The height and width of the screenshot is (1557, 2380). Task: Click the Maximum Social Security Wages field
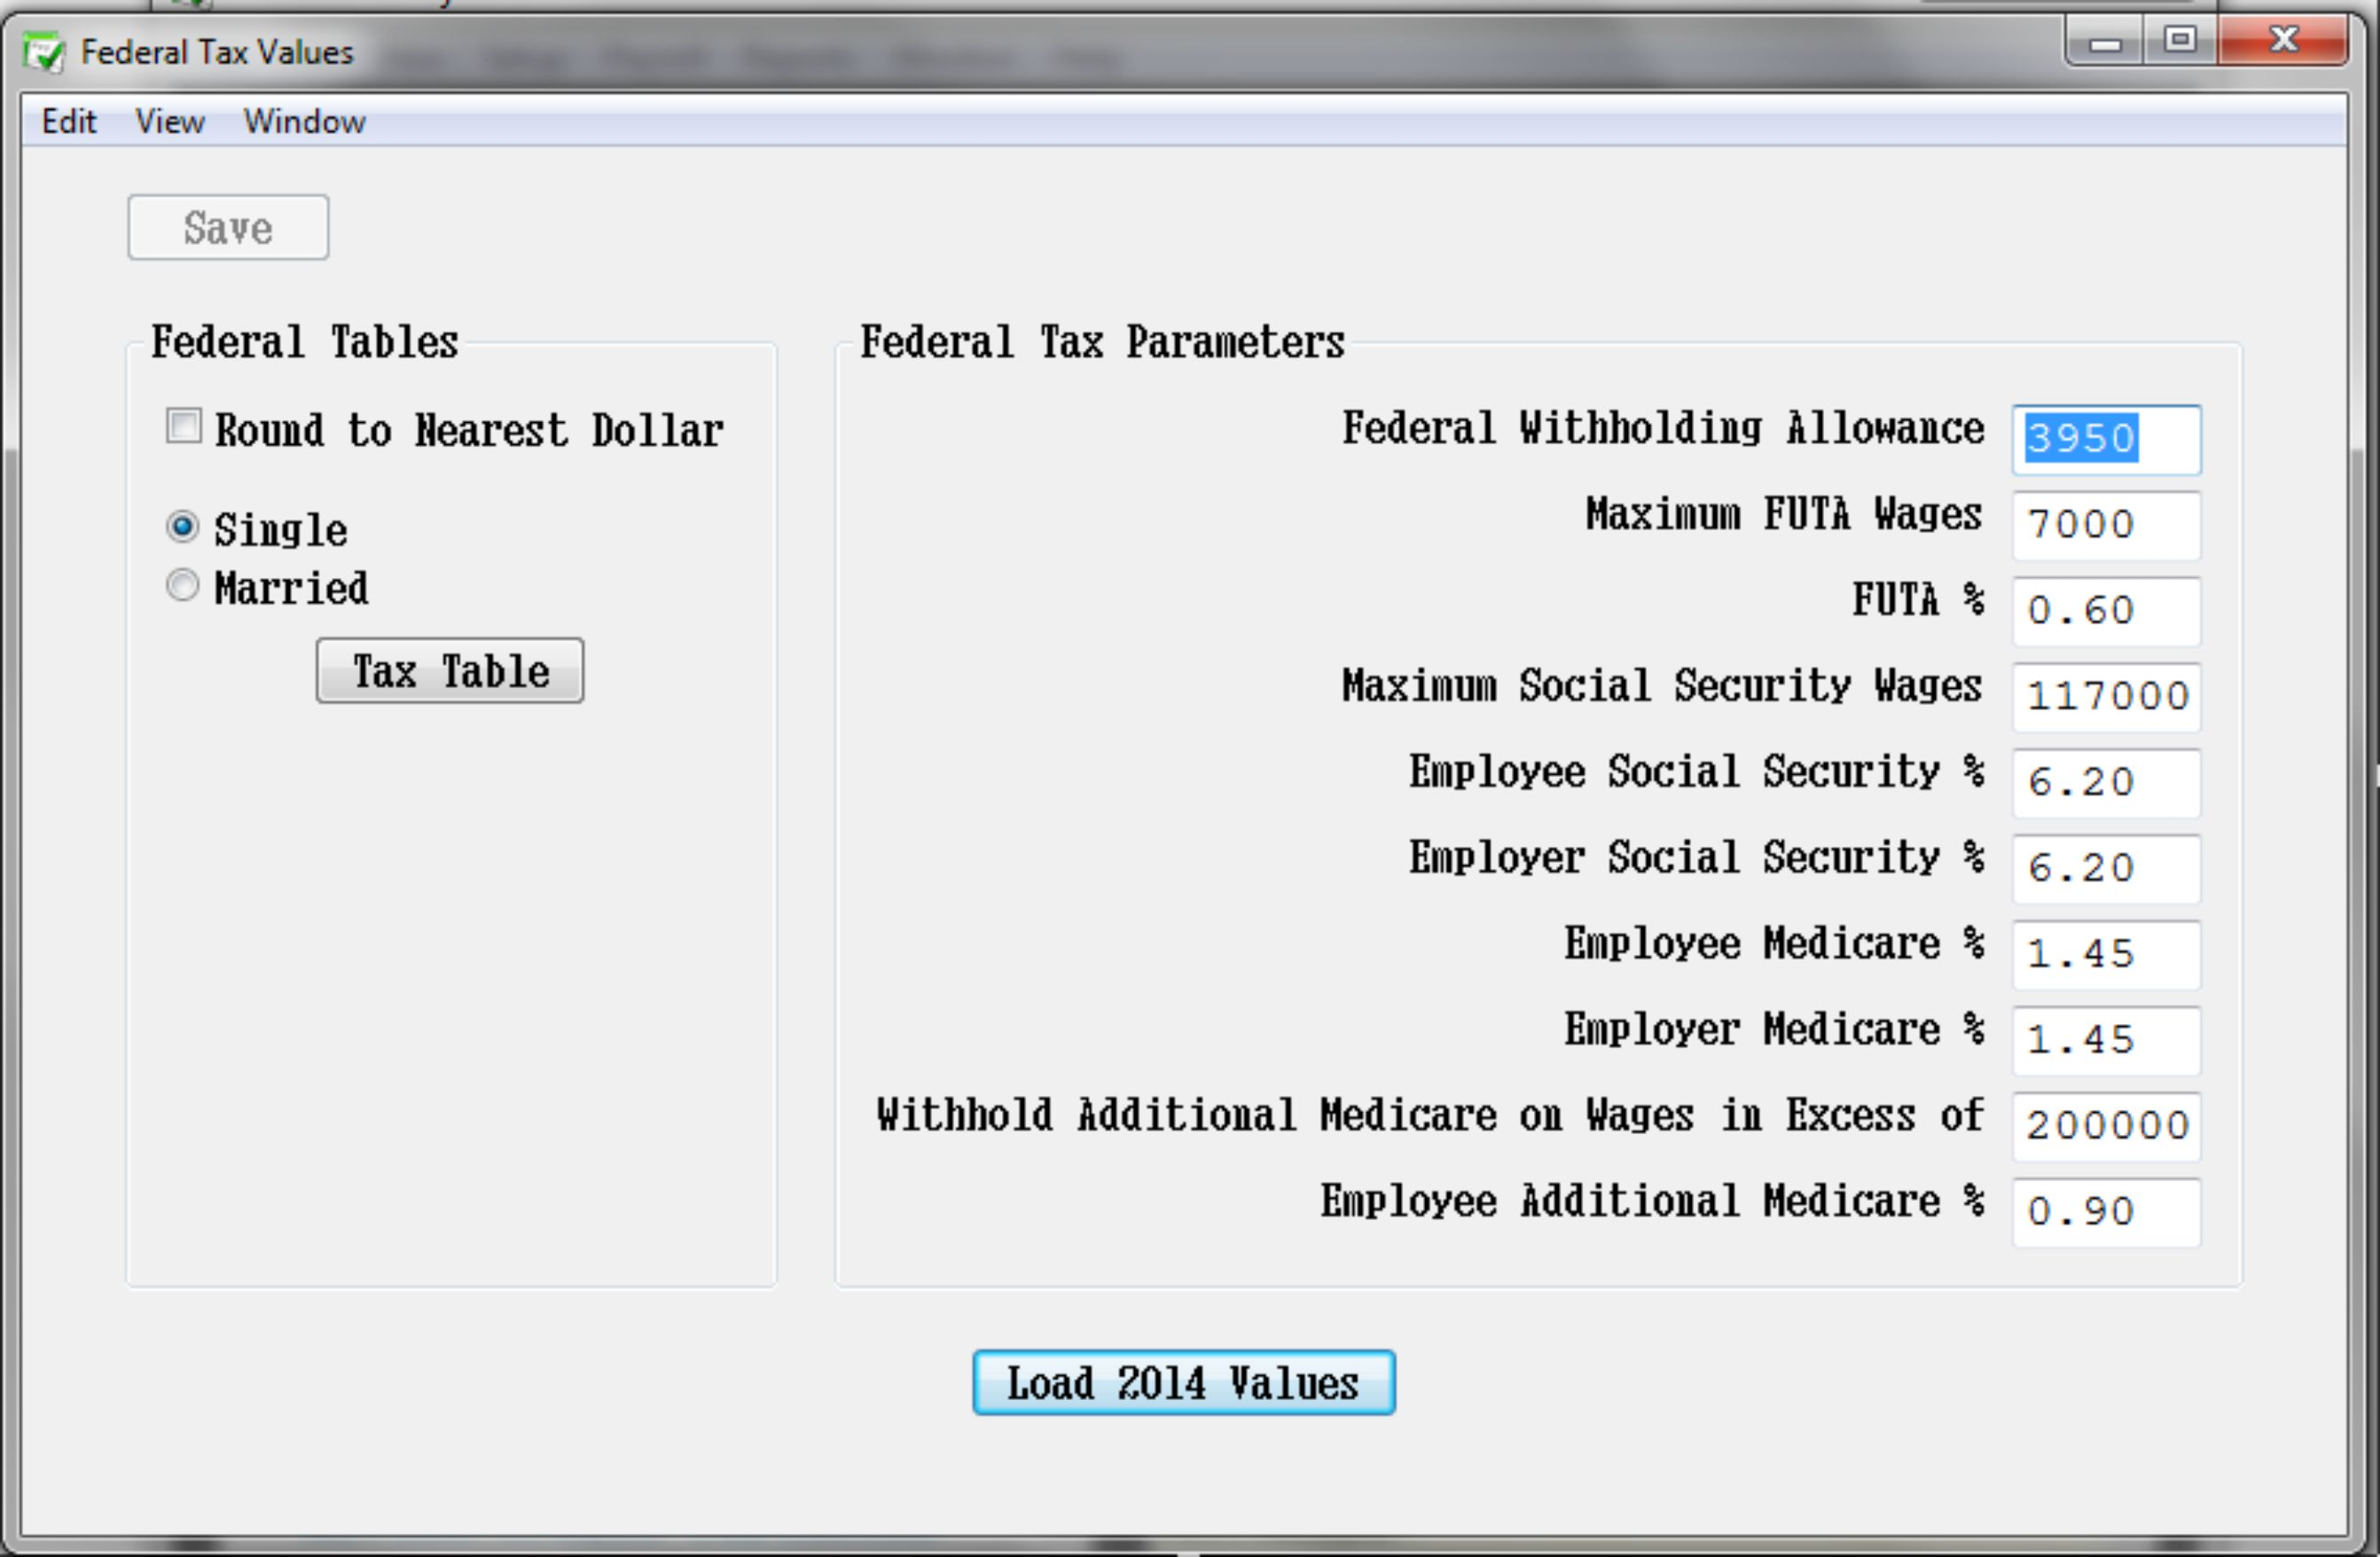click(x=2106, y=697)
